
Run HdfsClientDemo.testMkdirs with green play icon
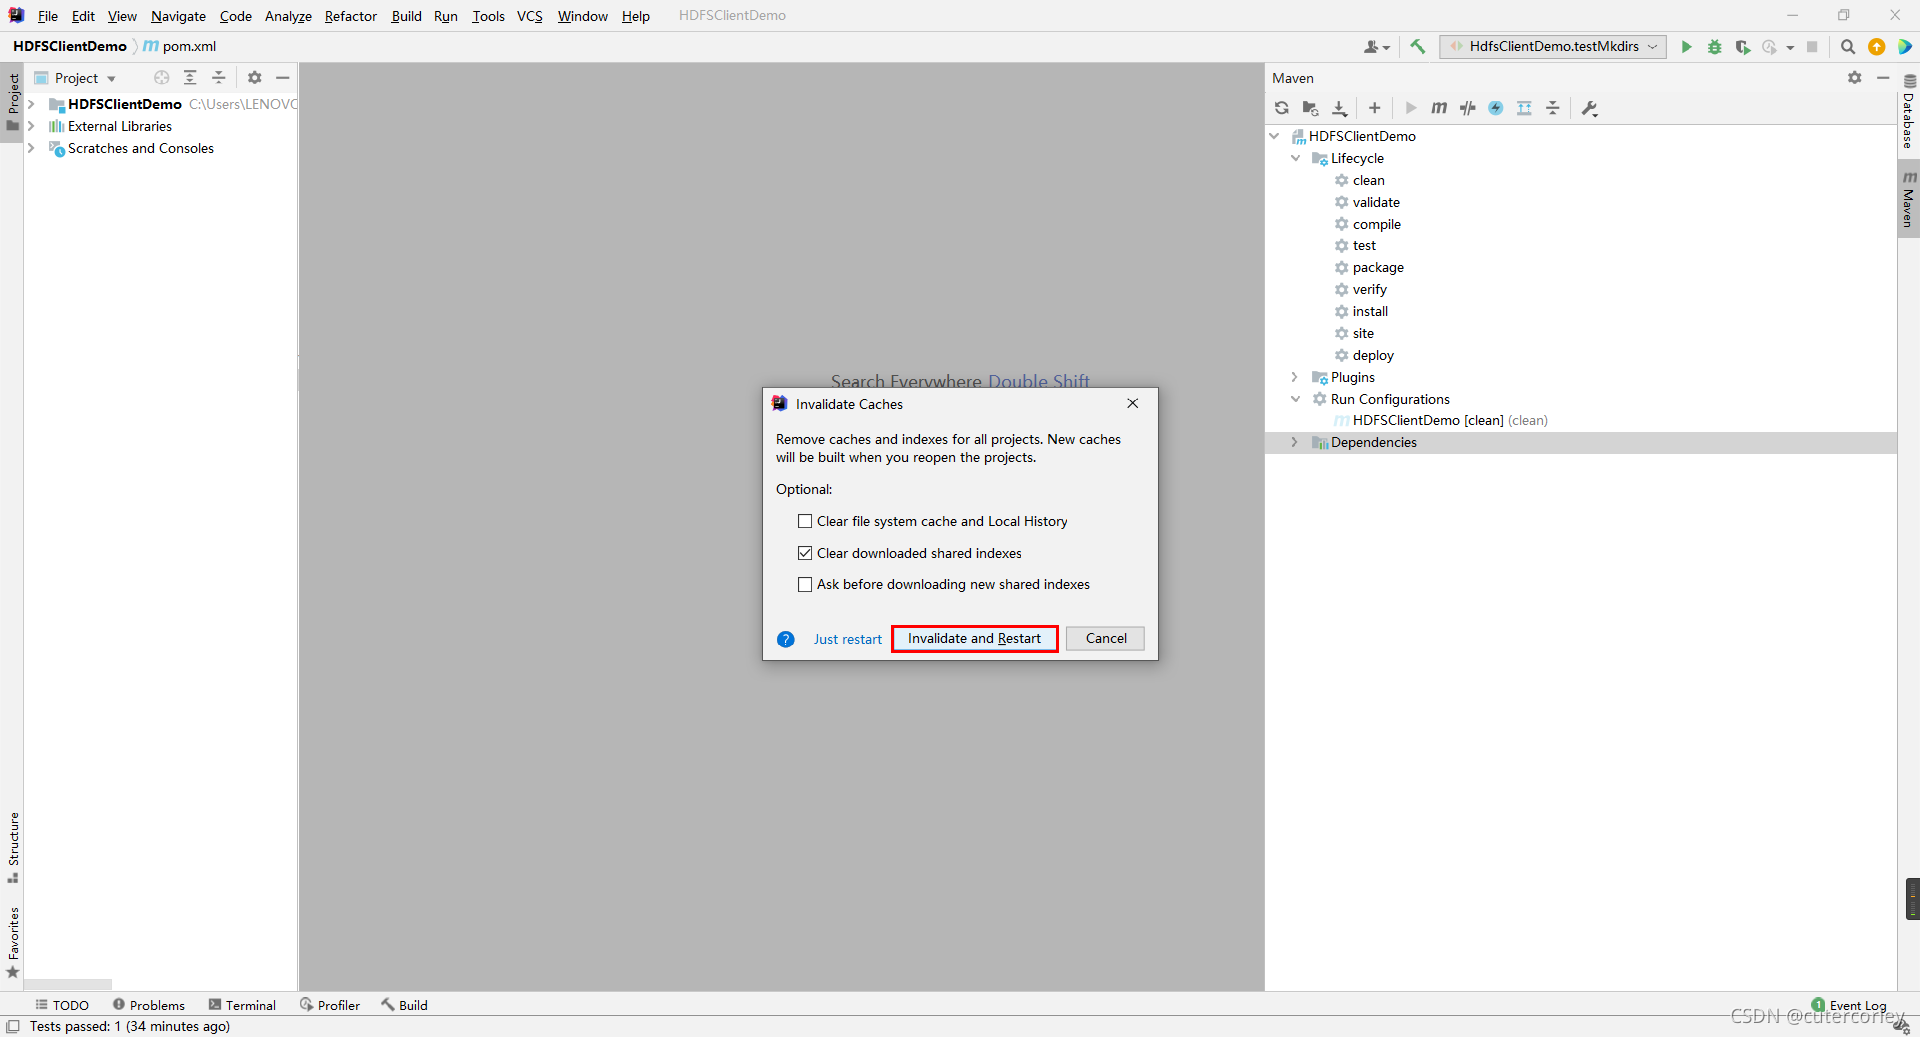tap(1687, 46)
